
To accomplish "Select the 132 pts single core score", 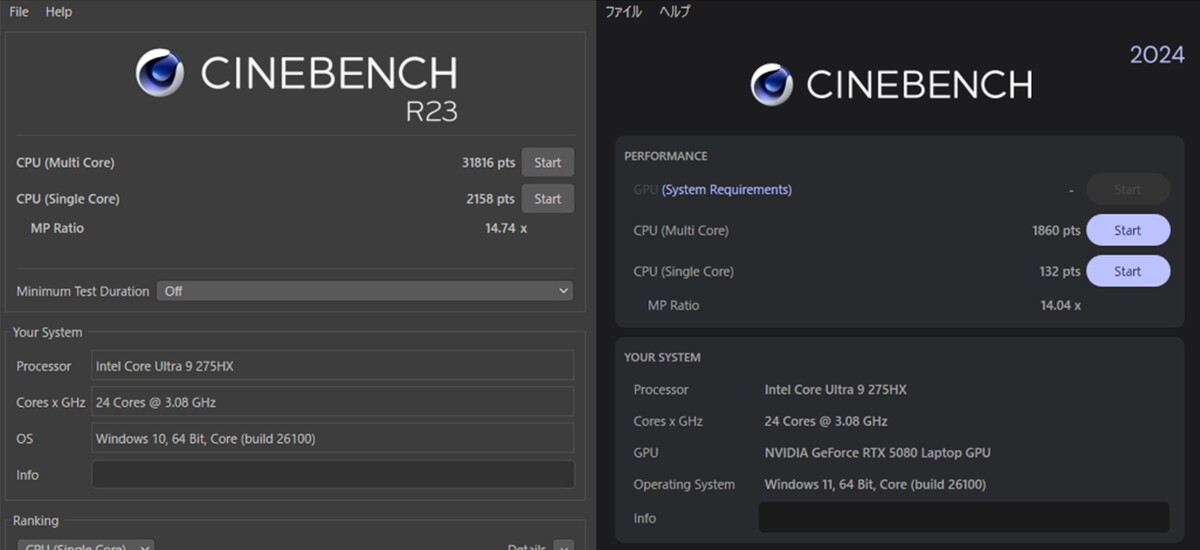I will click(1060, 271).
